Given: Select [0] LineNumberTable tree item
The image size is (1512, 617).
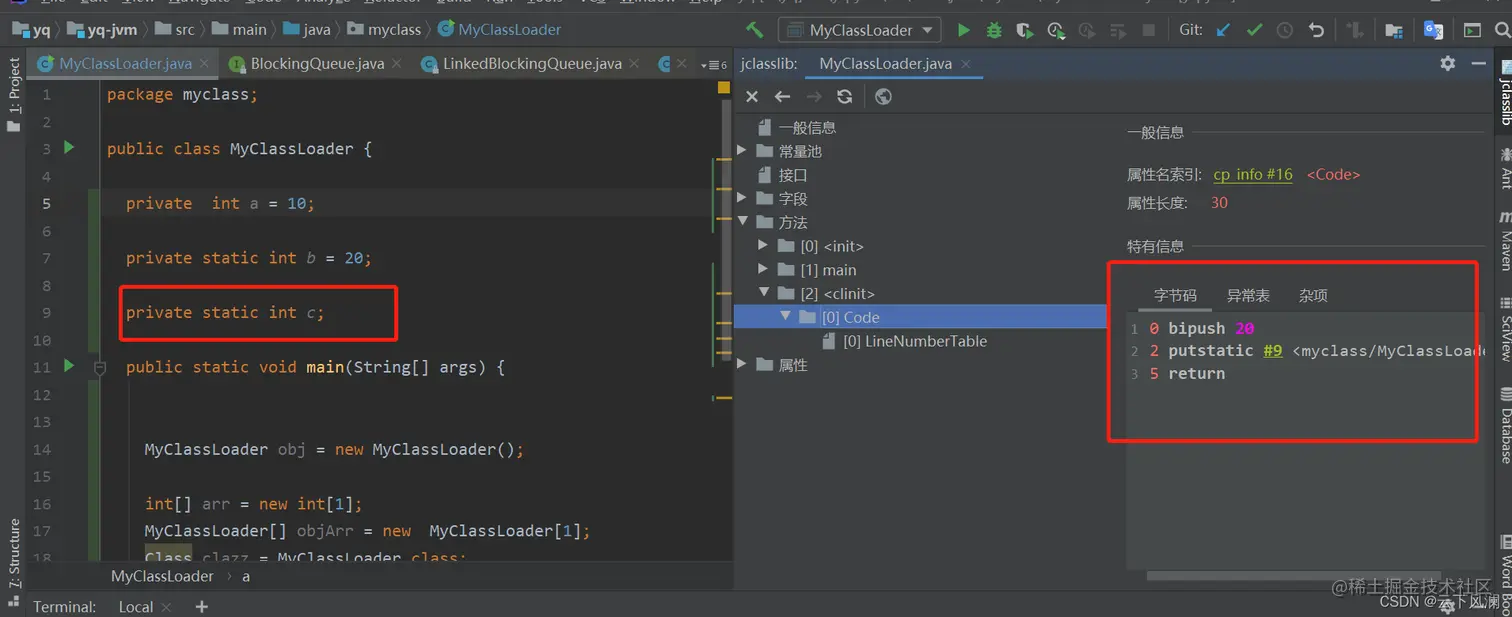Looking at the screenshot, I should (x=914, y=341).
